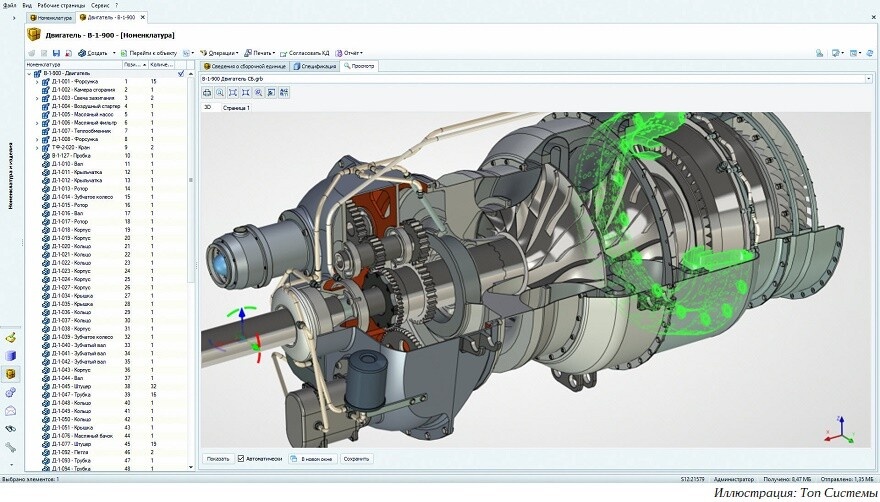Open Сведения о сборочной единице tab
This screenshot has width=880, height=502.
point(245,66)
